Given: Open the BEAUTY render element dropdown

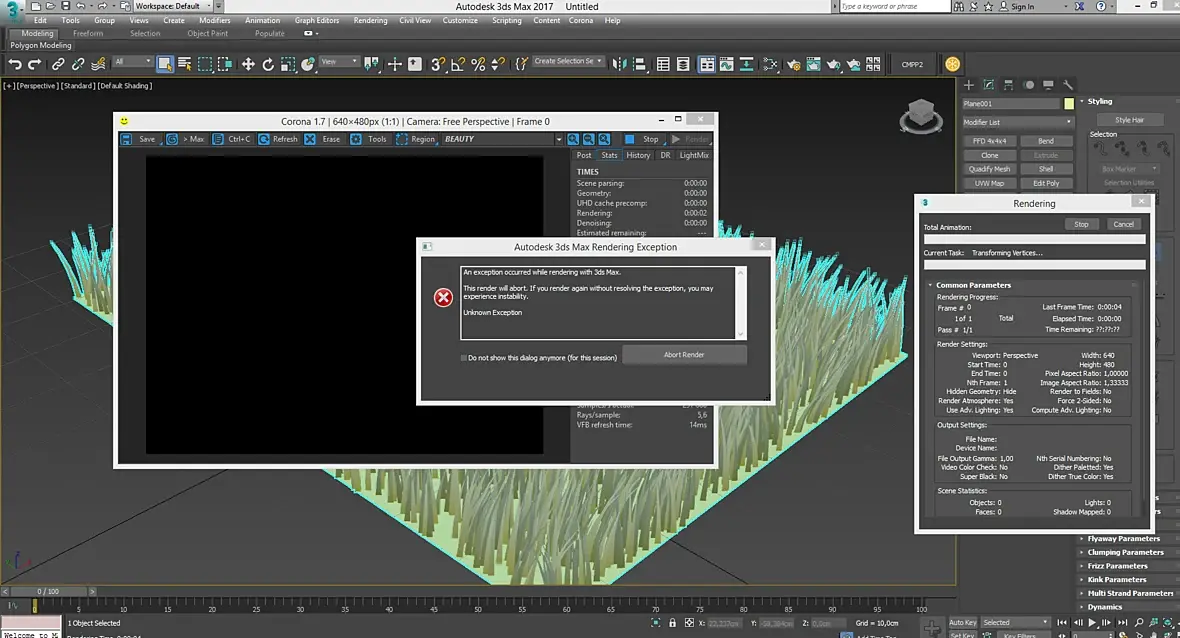Looking at the screenshot, I should click(500, 139).
